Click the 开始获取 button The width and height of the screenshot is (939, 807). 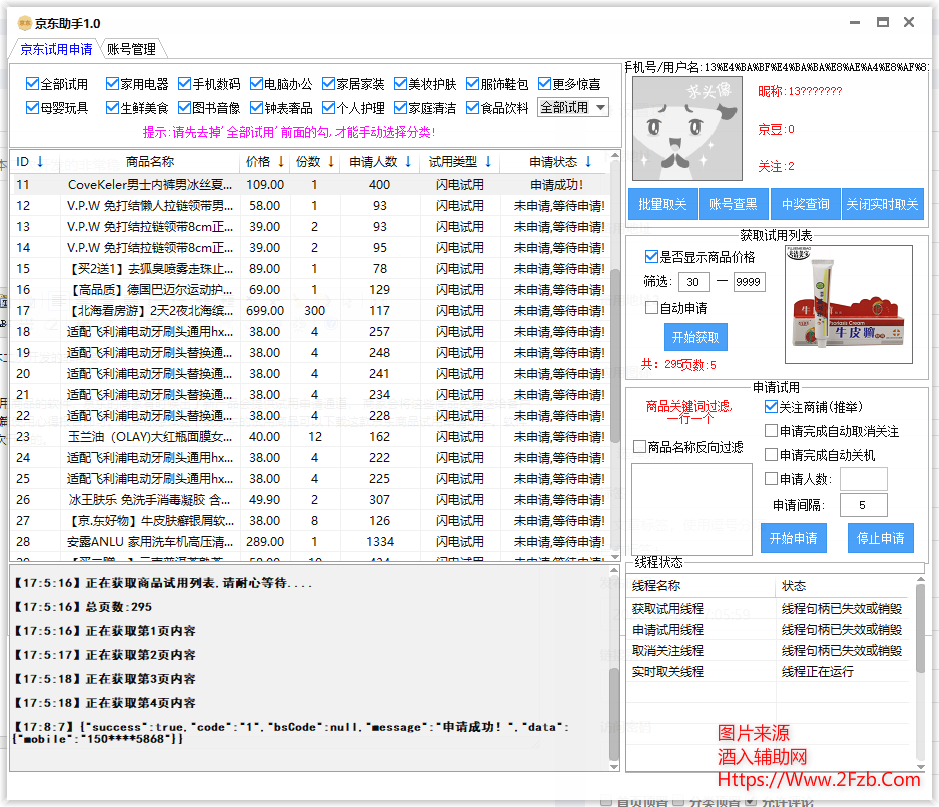(x=695, y=337)
